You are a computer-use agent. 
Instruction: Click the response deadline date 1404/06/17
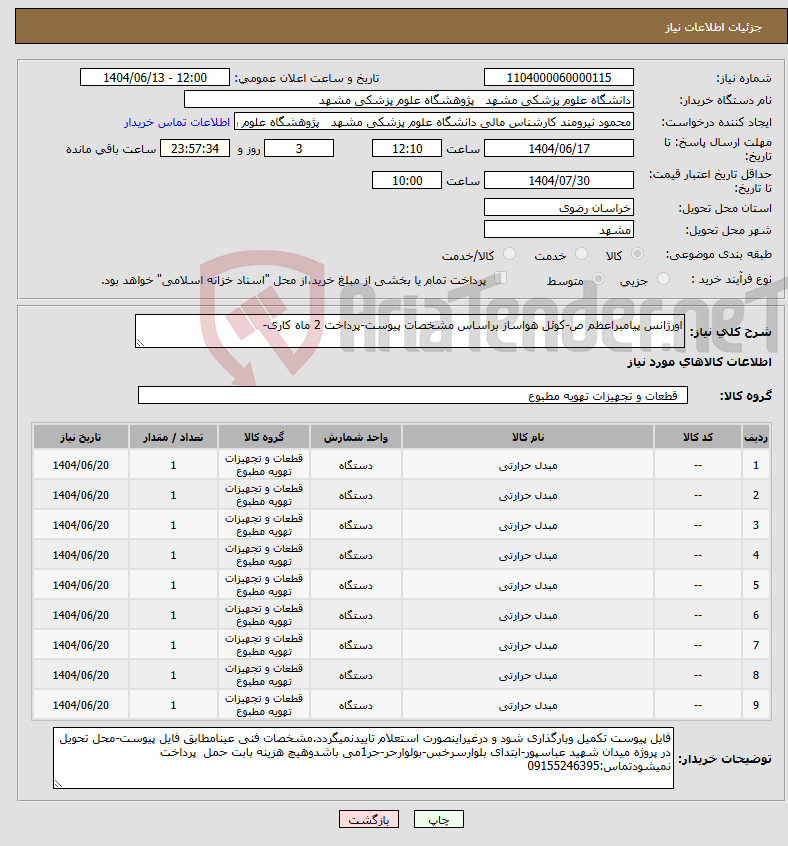coord(559,148)
